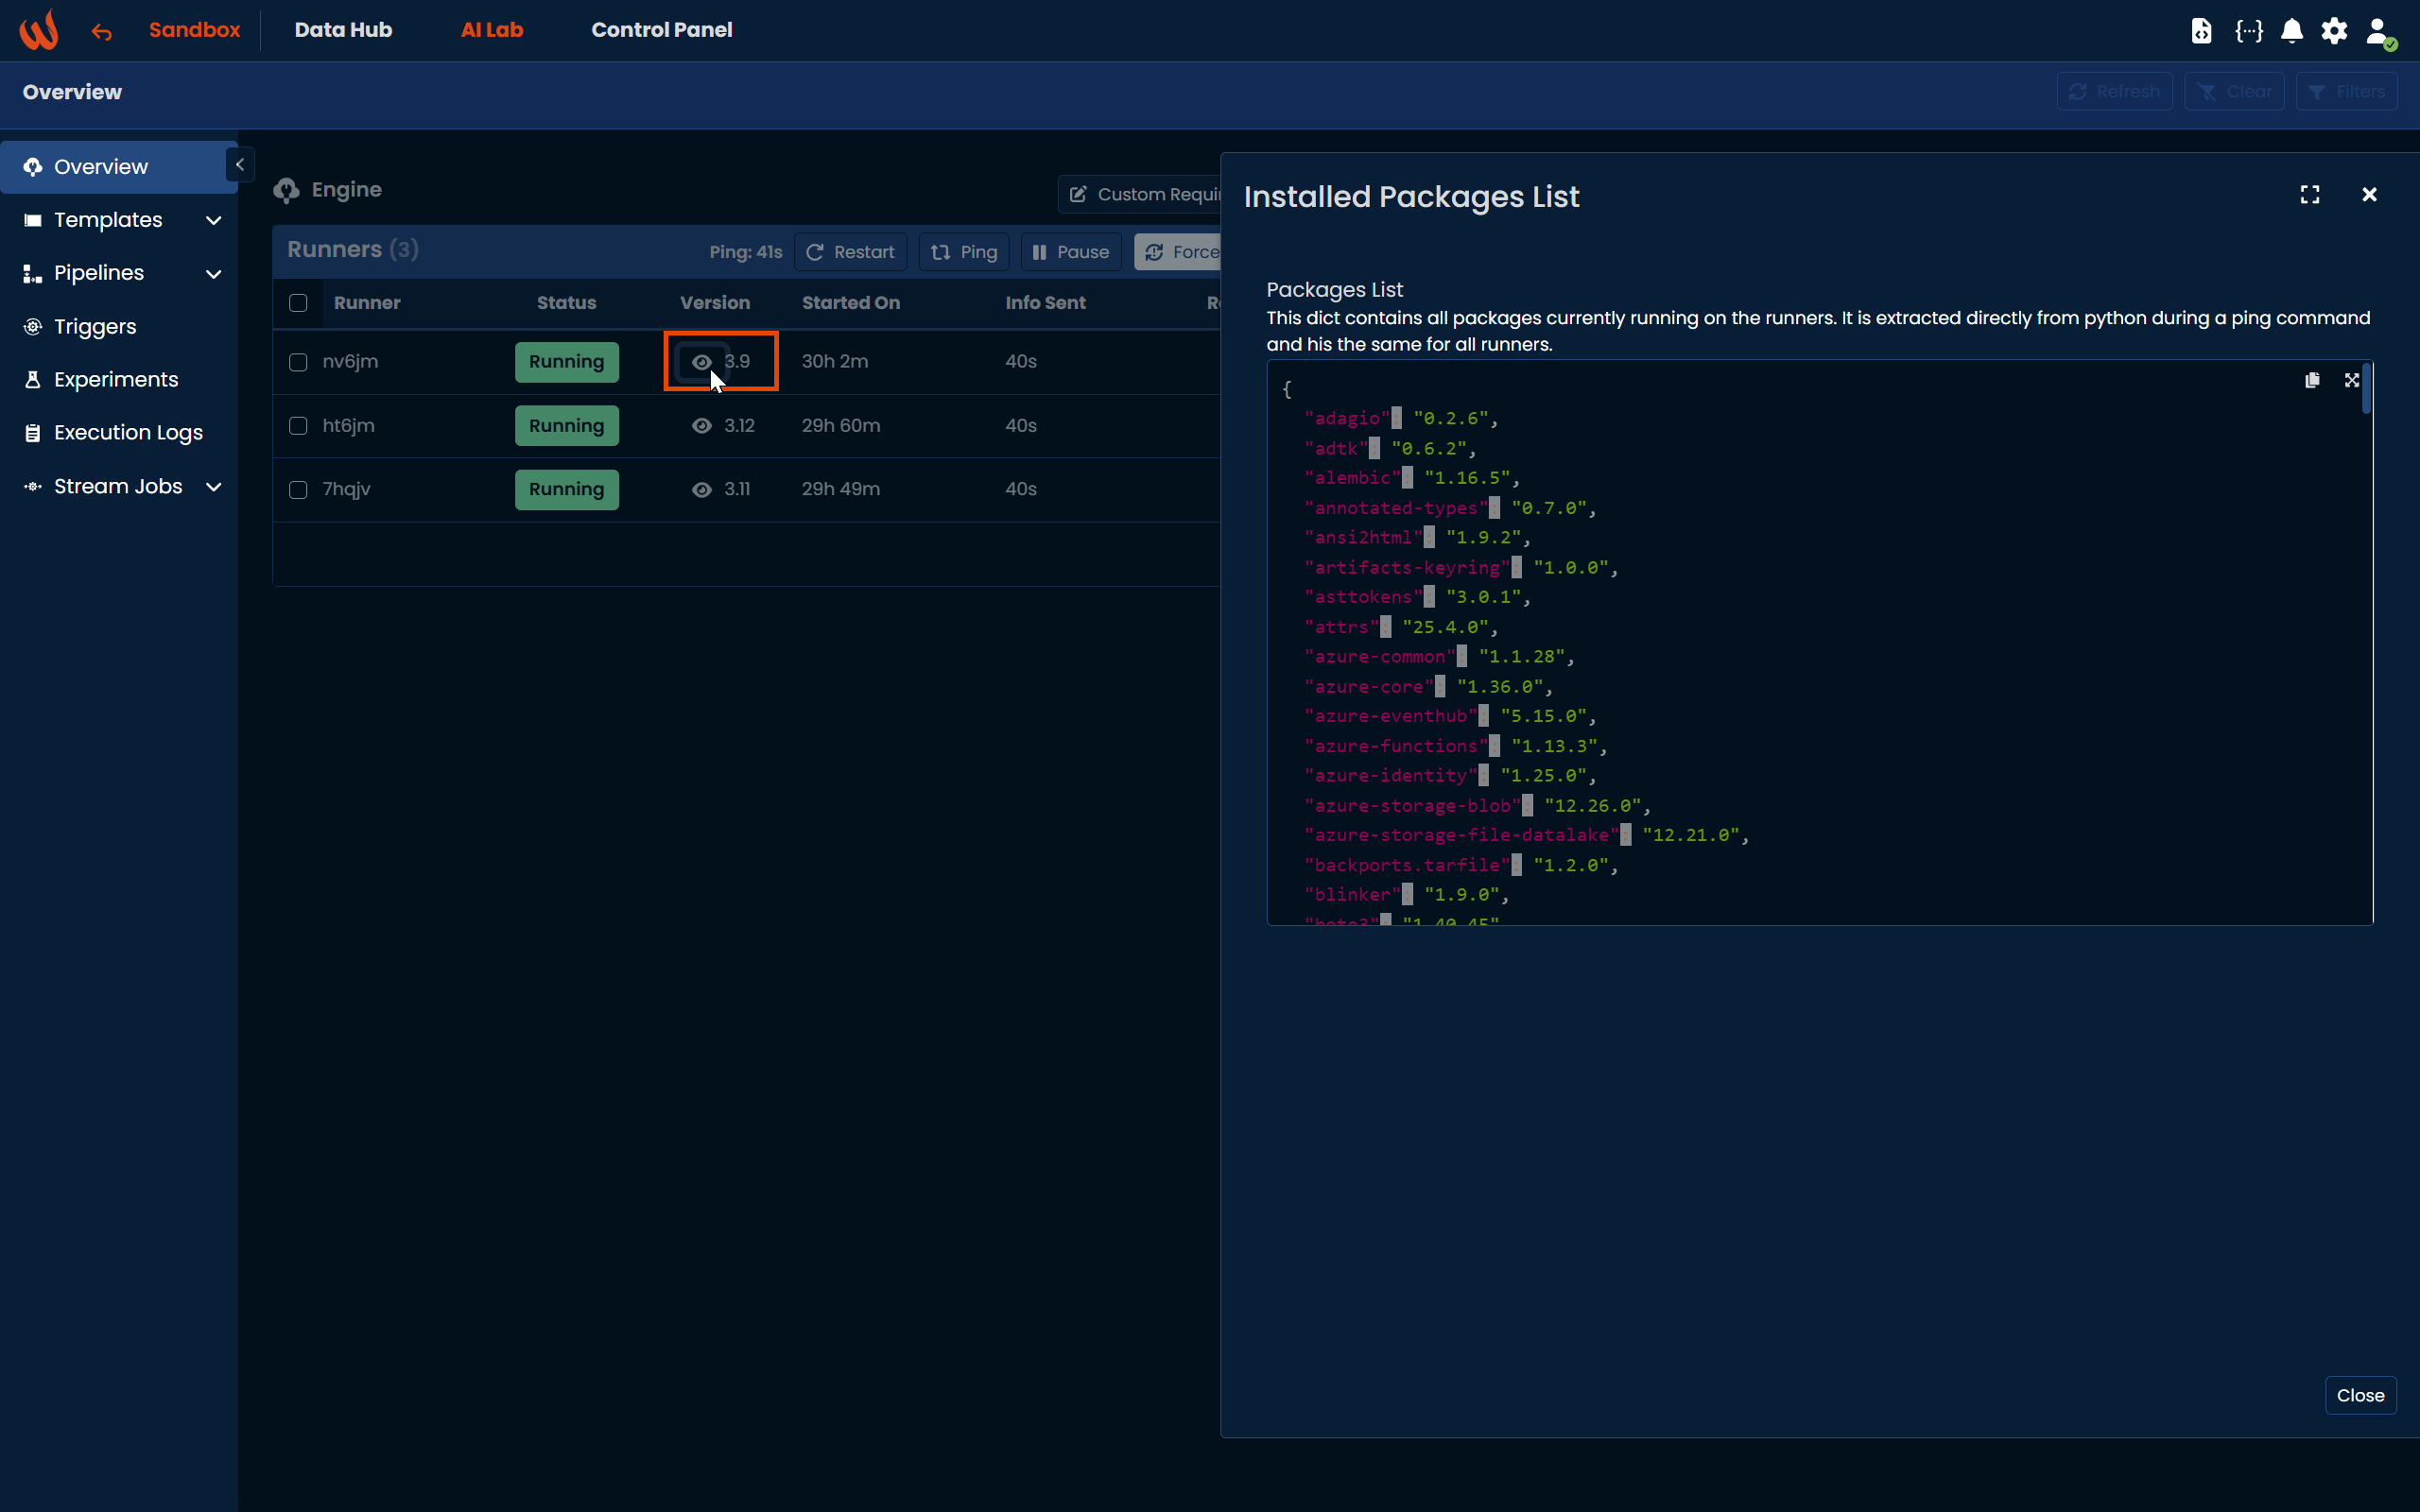Toggle the select-all runners checkbox
The width and height of the screenshot is (2420, 1512).
tap(298, 303)
